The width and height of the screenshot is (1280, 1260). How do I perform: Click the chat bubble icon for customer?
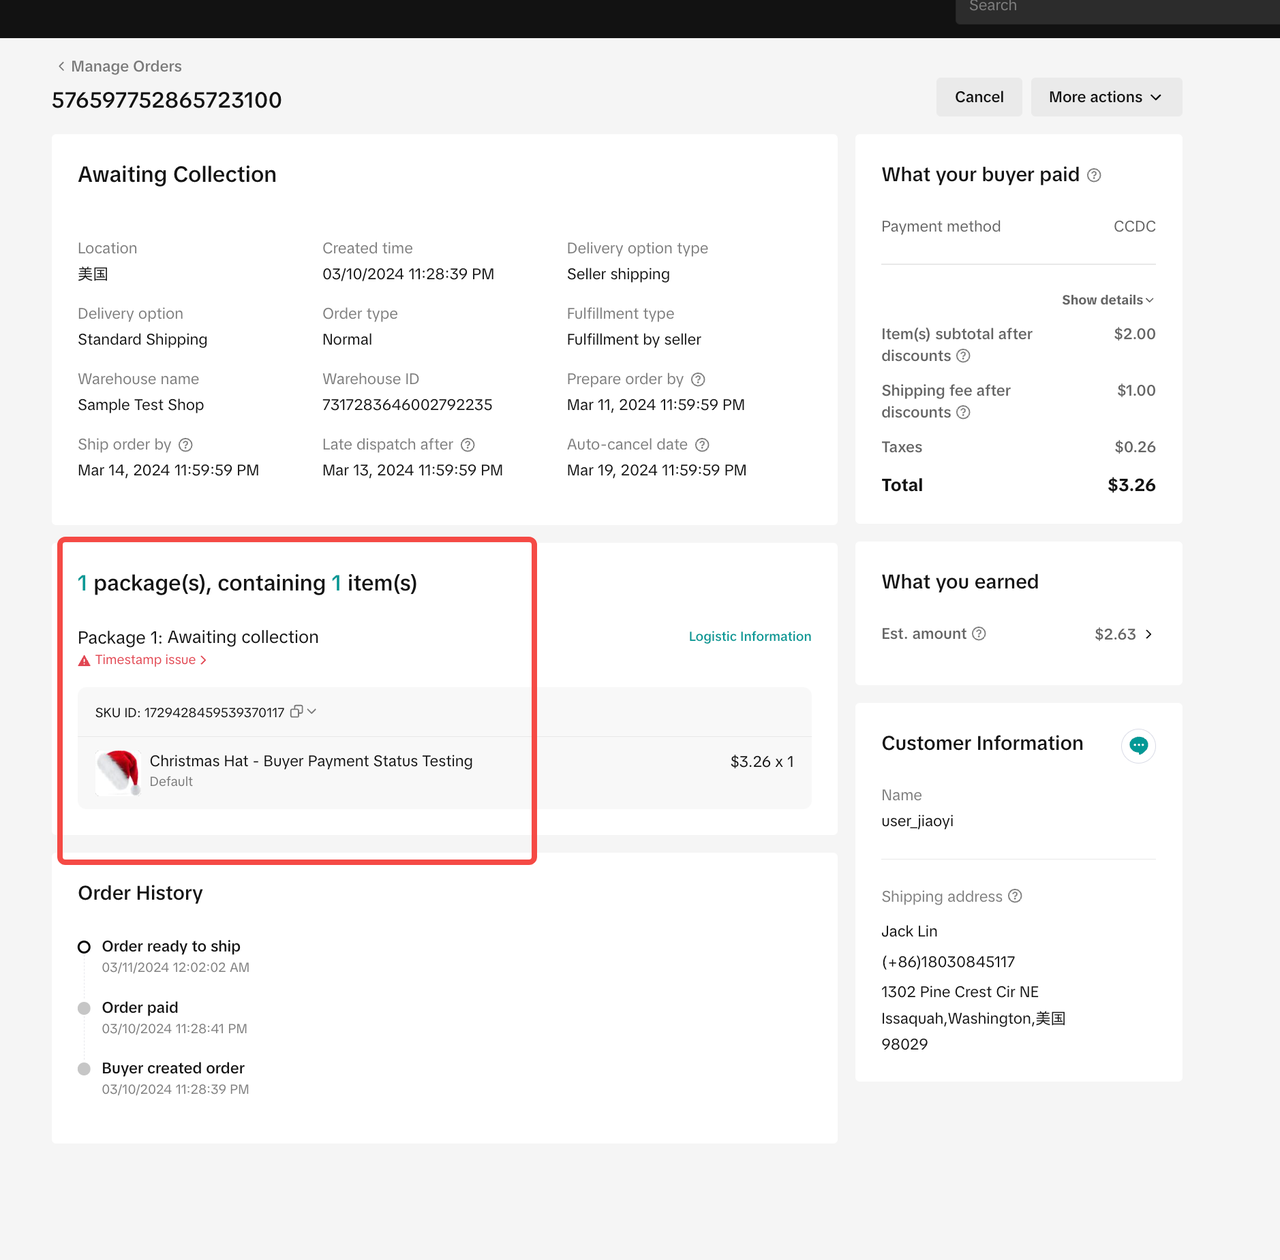tap(1138, 746)
